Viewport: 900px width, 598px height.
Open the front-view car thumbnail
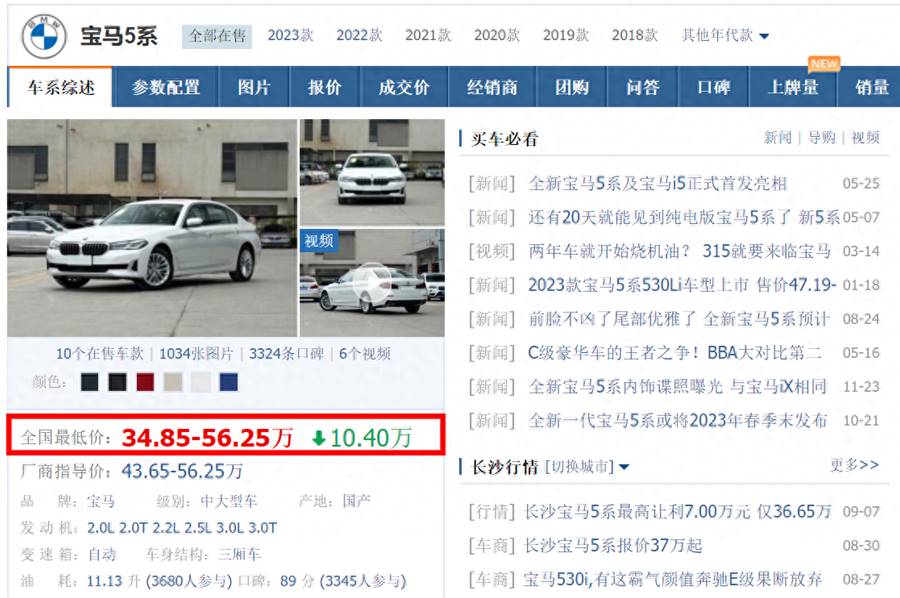[372, 172]
